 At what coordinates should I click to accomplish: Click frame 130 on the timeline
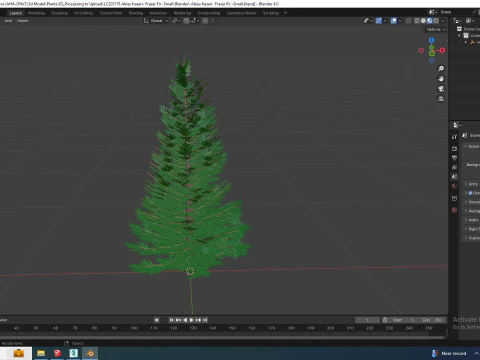pos(193,328)
